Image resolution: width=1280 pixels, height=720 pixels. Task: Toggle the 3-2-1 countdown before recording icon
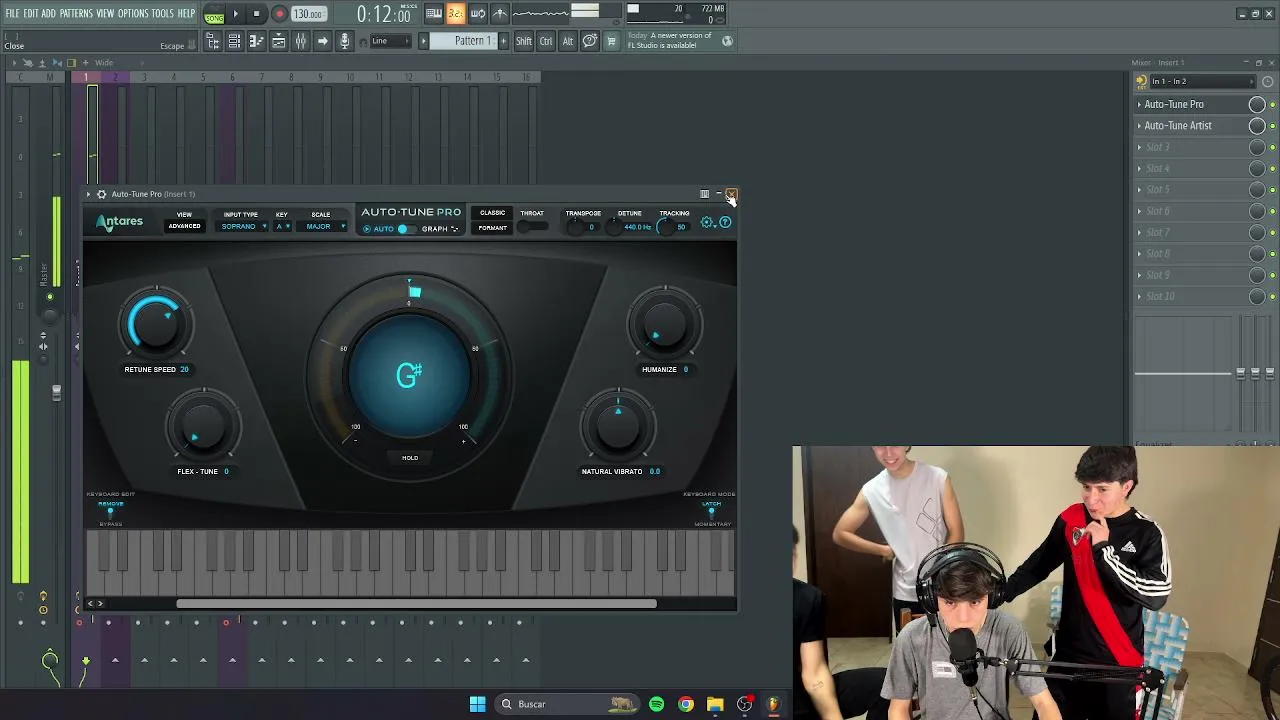(455, 14)
